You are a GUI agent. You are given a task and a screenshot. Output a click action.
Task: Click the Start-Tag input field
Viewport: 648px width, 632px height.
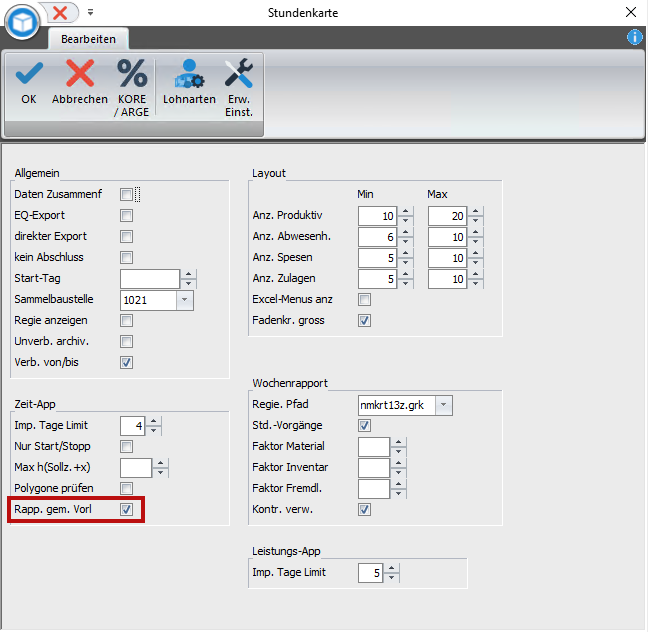tap(150, 279)
